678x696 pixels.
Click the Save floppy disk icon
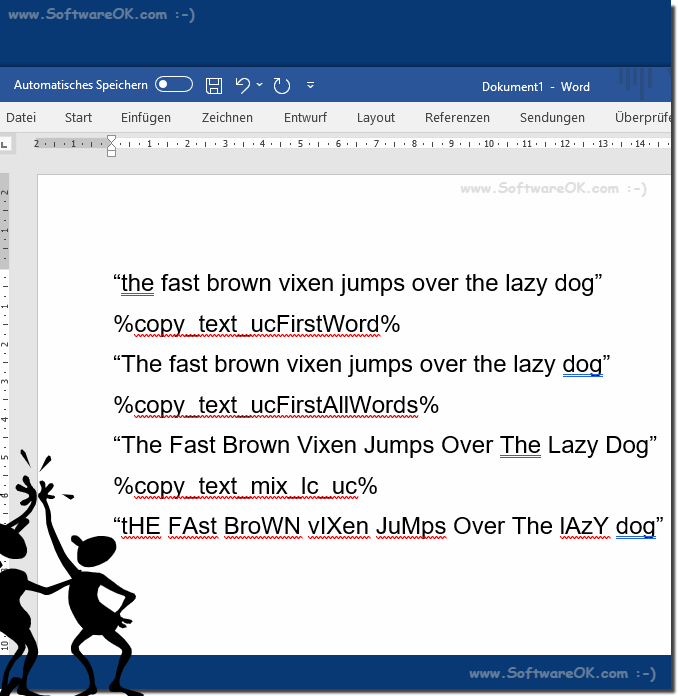(x=214, y=85)
